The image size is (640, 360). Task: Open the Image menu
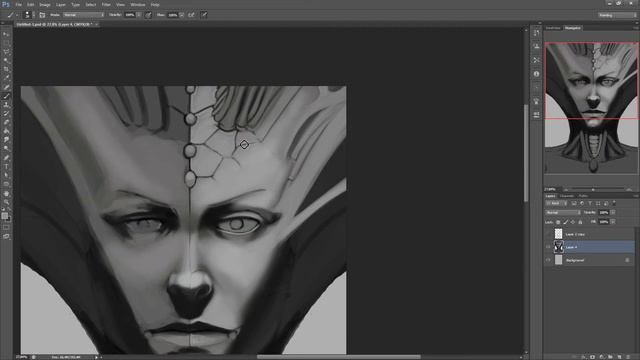pyautogui.click(x=45, y=4)
